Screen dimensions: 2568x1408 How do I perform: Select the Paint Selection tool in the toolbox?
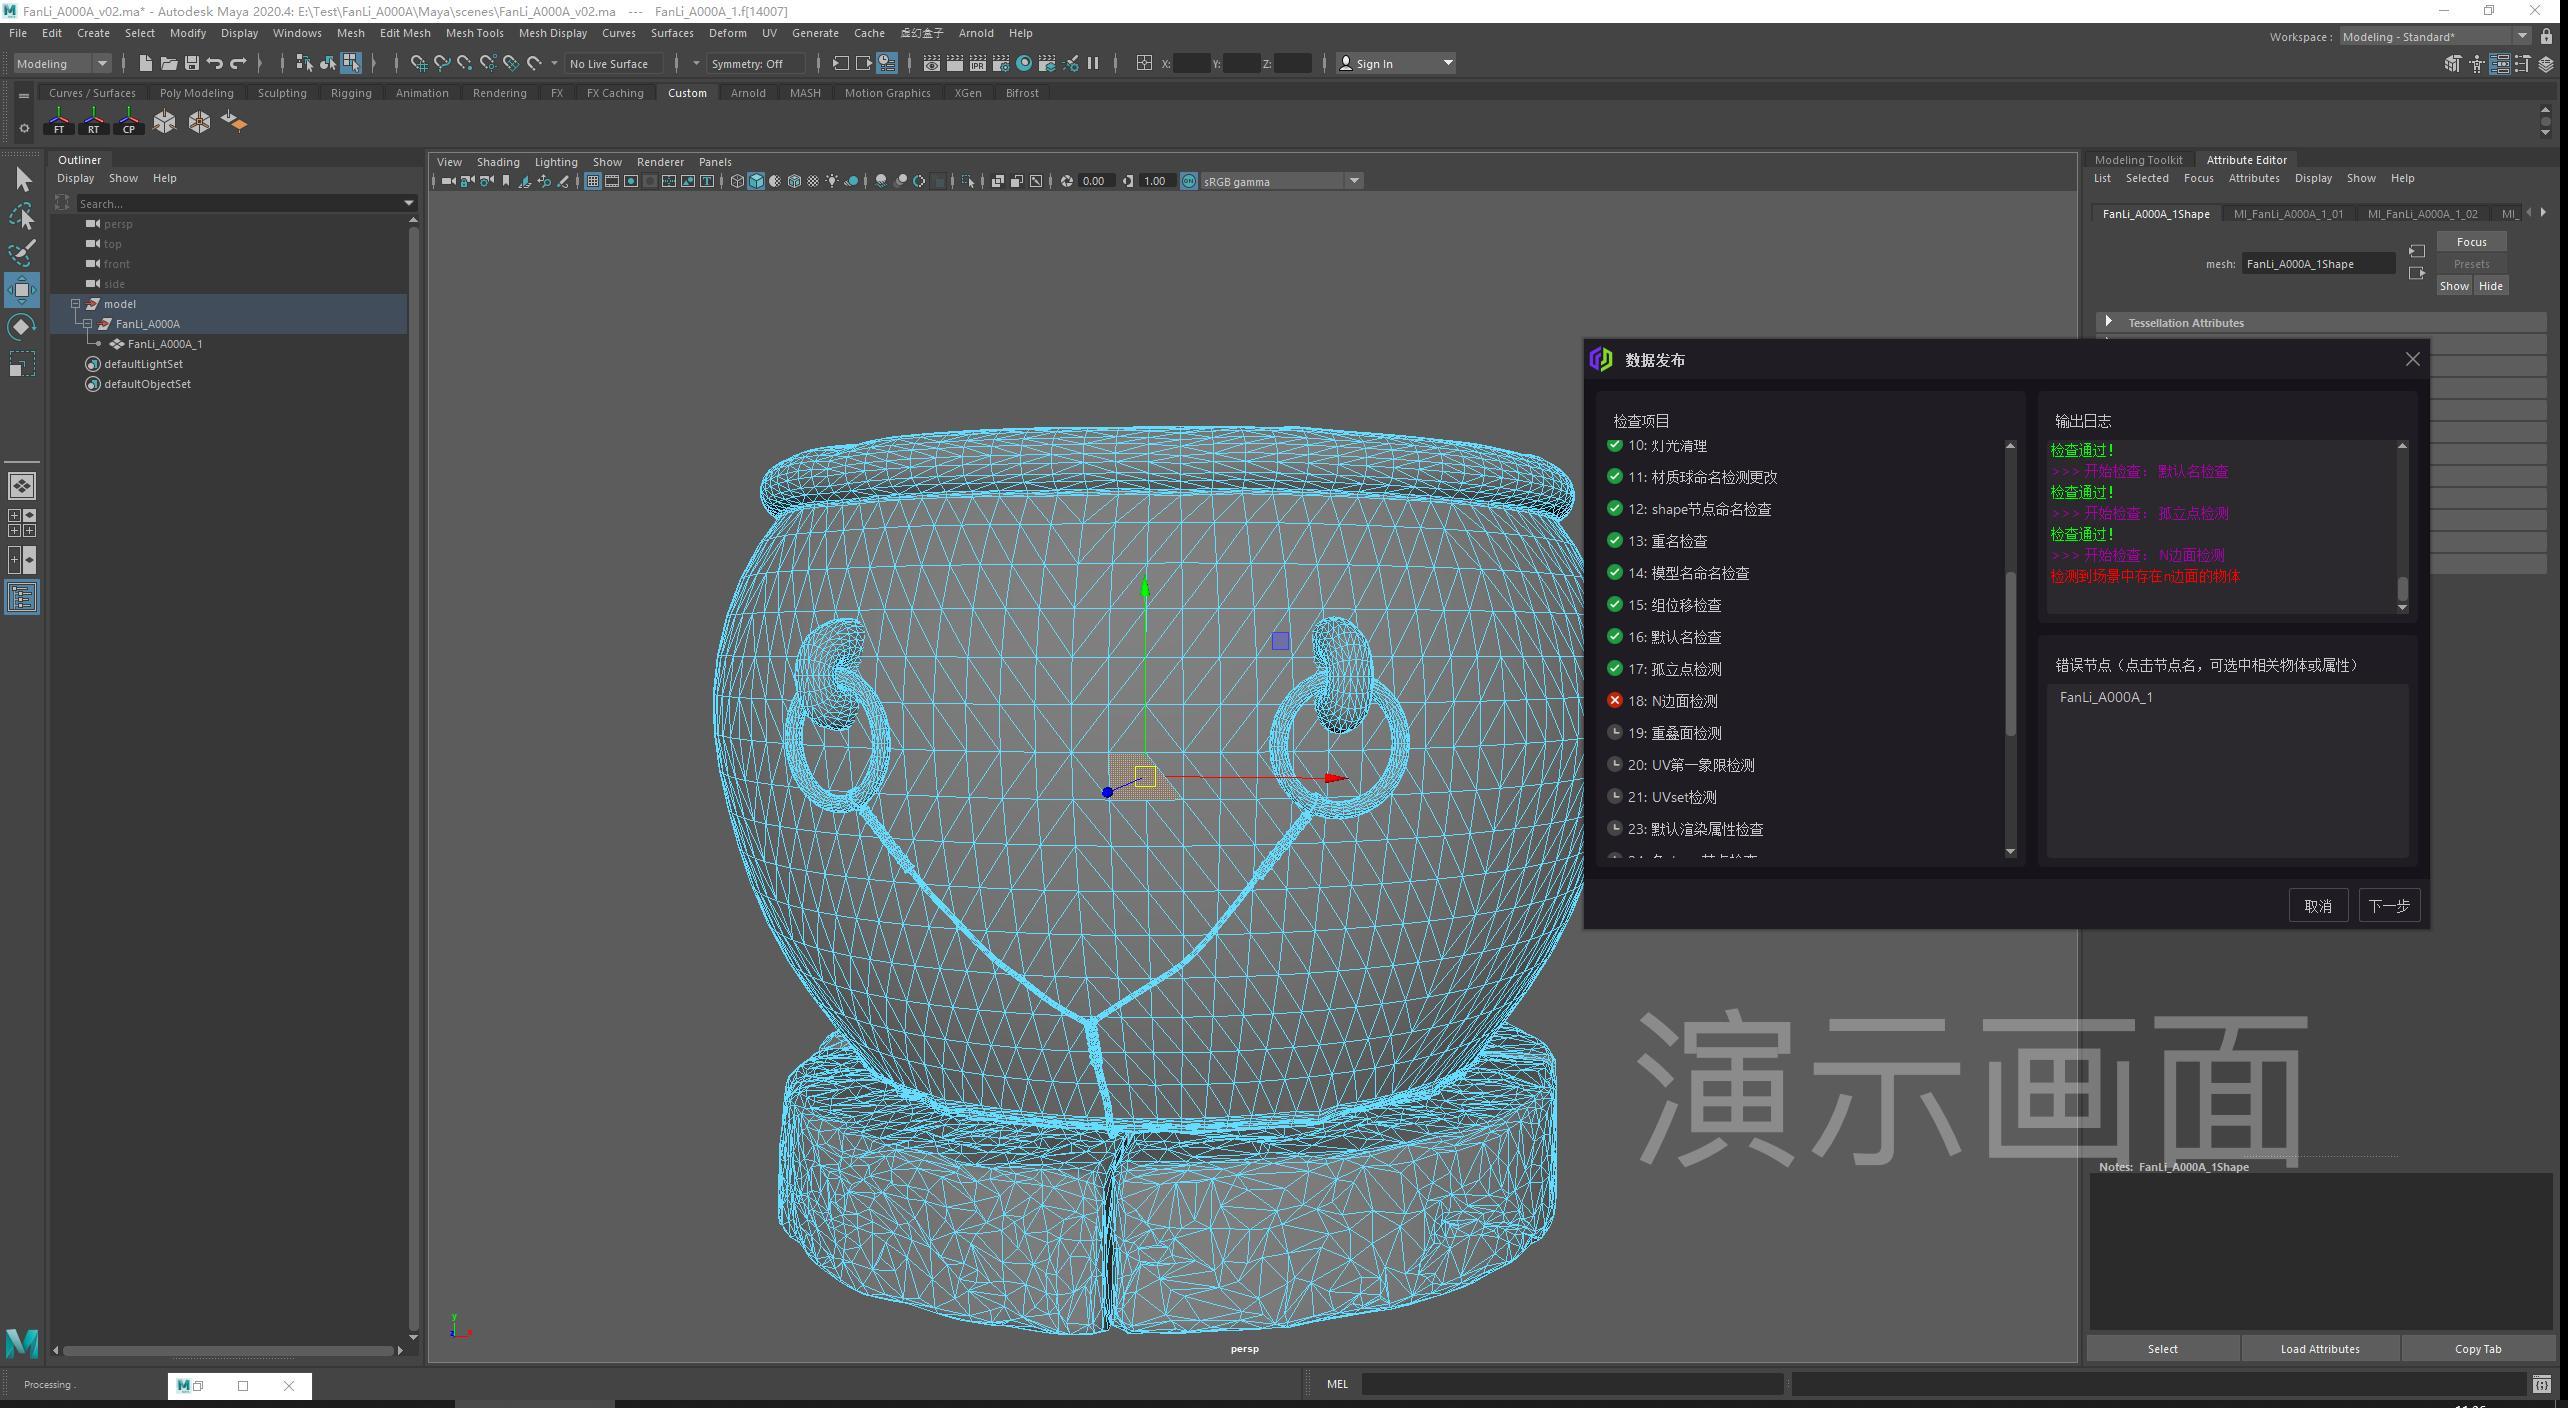coord(22,253)
